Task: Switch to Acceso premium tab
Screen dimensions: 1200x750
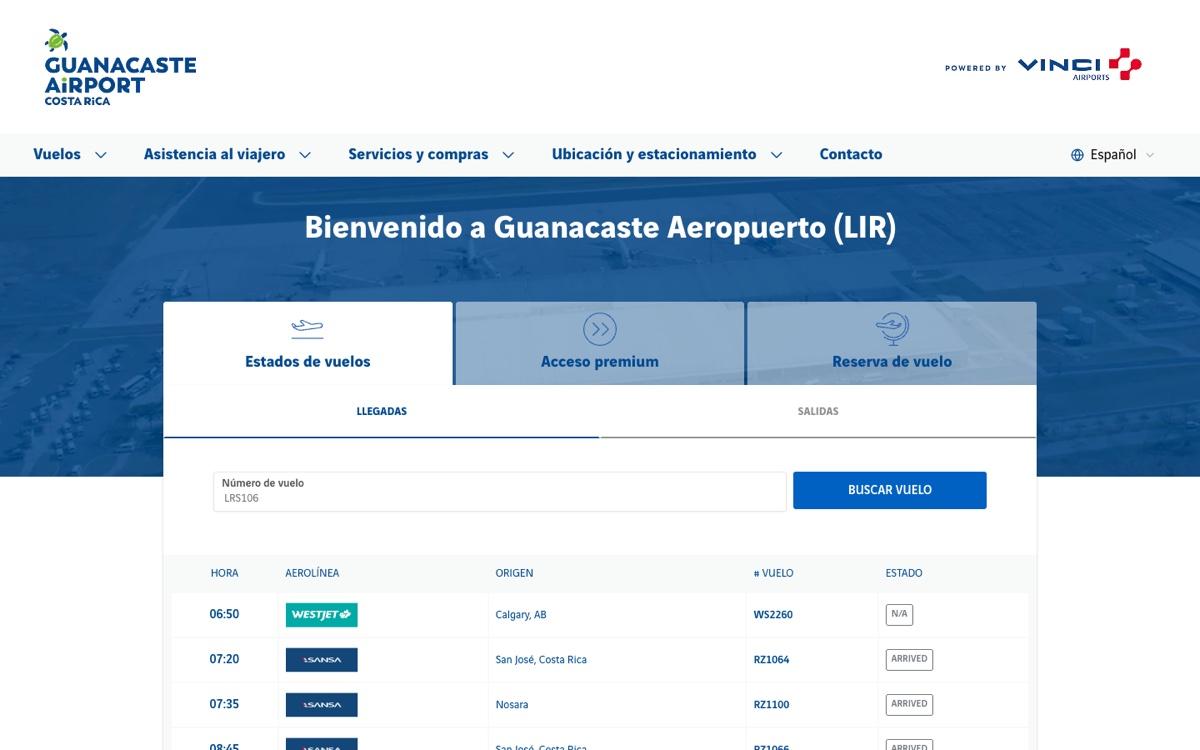Action: coord(600,343)
